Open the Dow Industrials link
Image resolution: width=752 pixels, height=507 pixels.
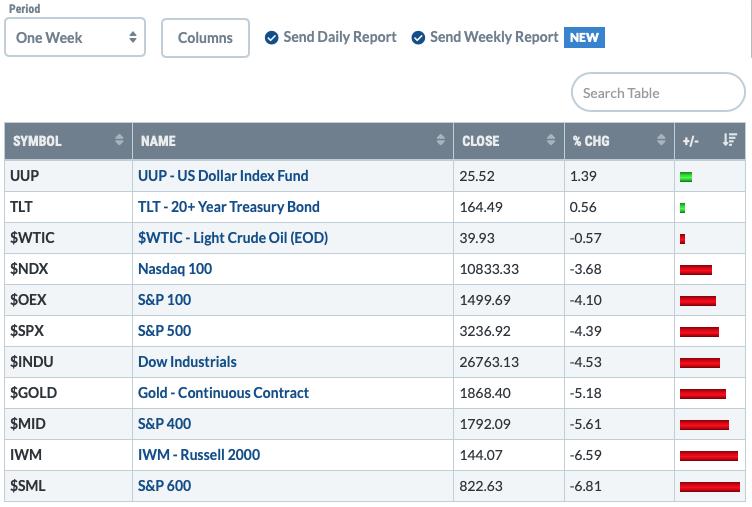click(x=188, y=362)
